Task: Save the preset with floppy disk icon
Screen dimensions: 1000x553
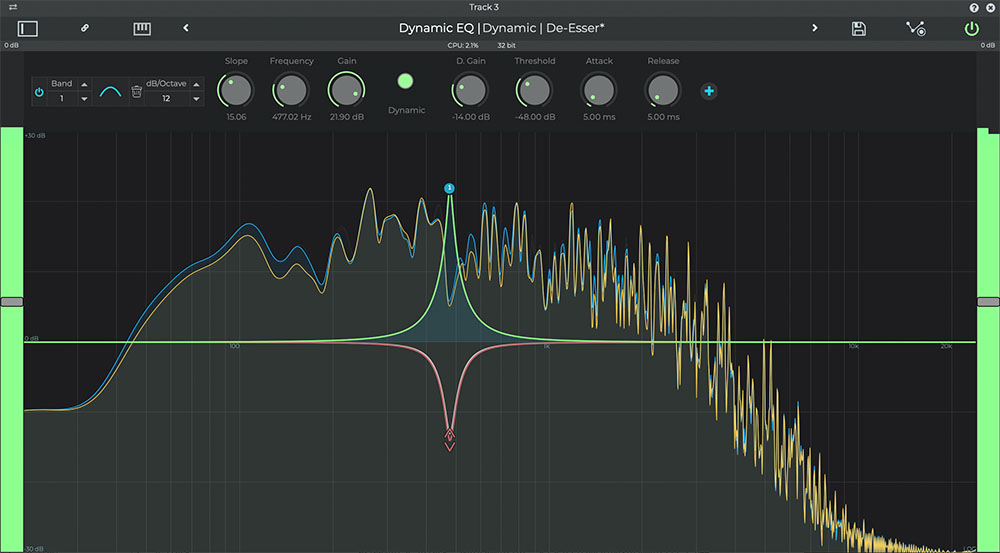Action: coord(858,29)
